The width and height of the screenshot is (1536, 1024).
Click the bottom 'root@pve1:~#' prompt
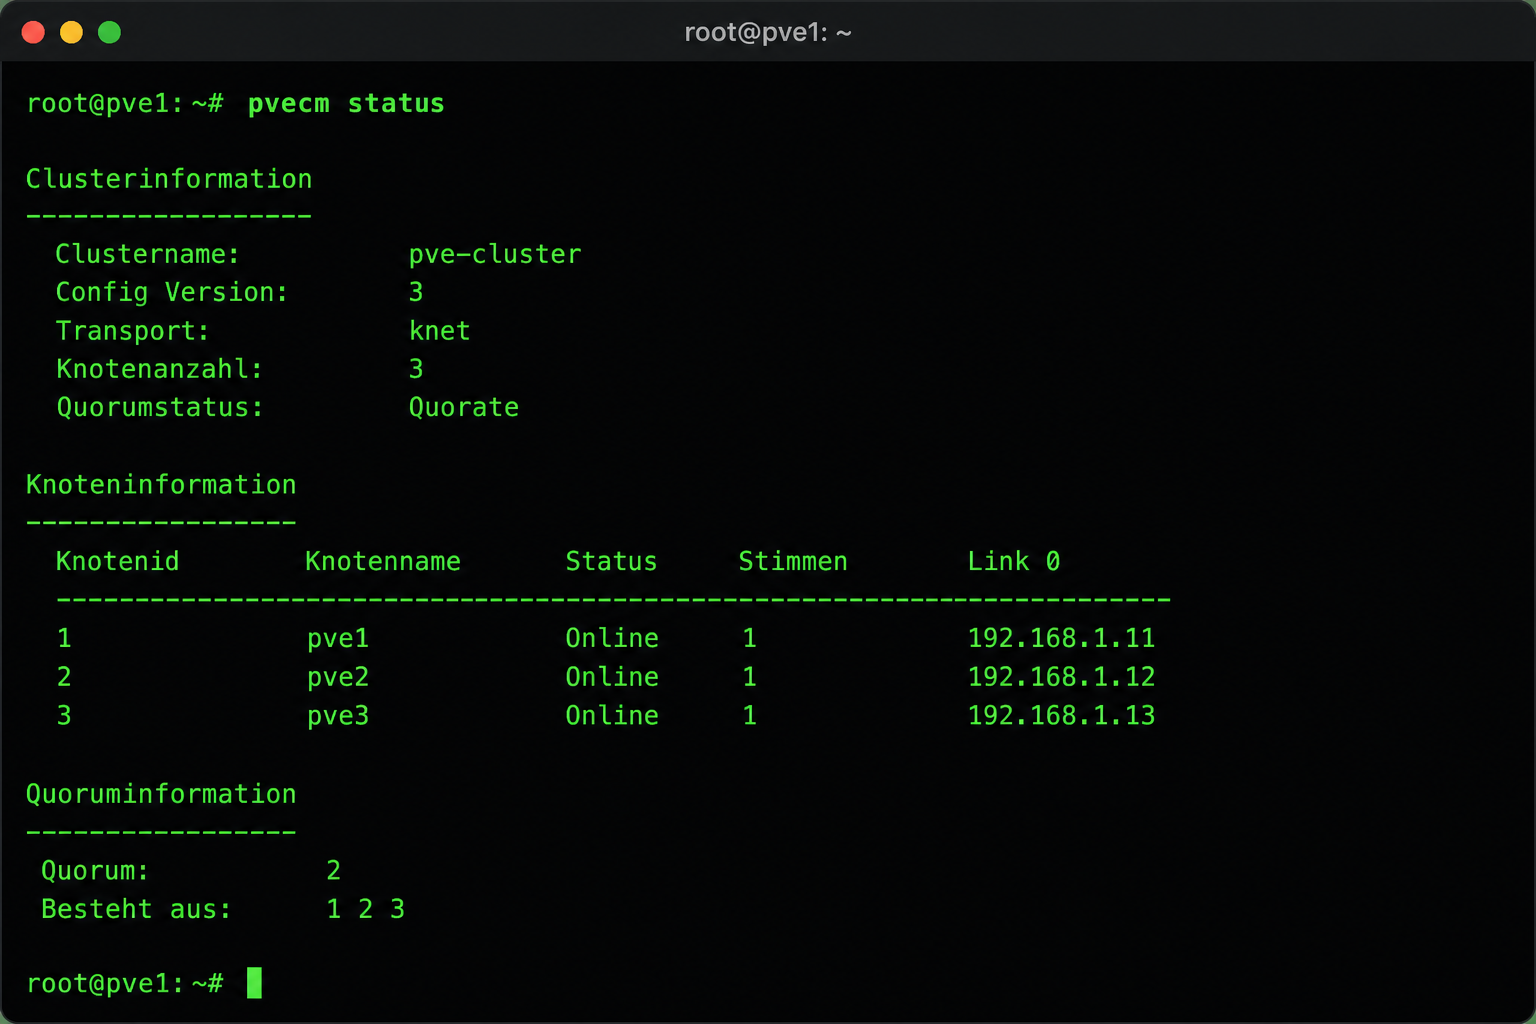tap(125, 984)
